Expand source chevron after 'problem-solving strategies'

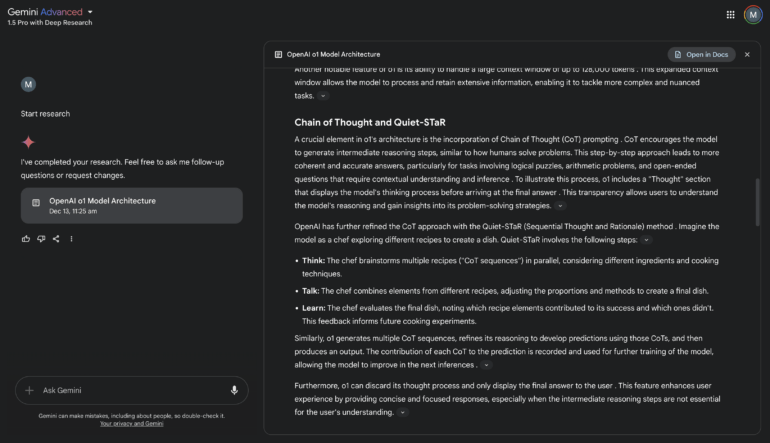559,206
